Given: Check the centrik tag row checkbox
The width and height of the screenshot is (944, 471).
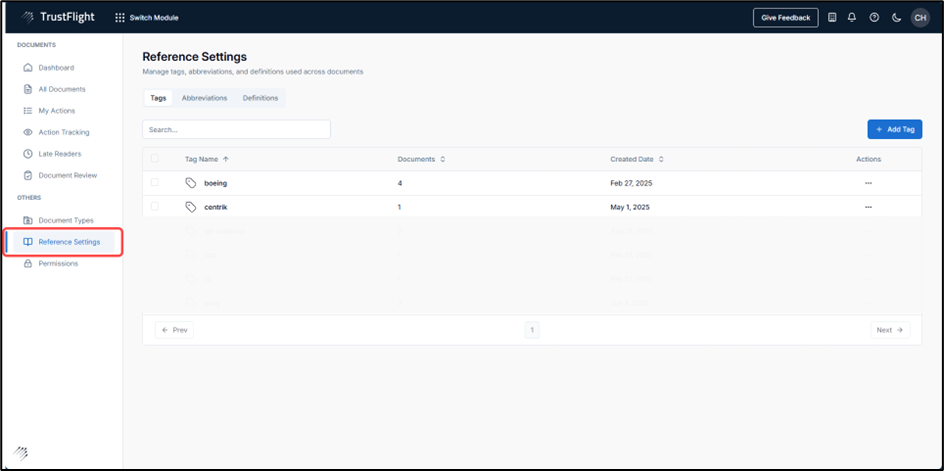Looking at the screenshot, I should [155, 207].
